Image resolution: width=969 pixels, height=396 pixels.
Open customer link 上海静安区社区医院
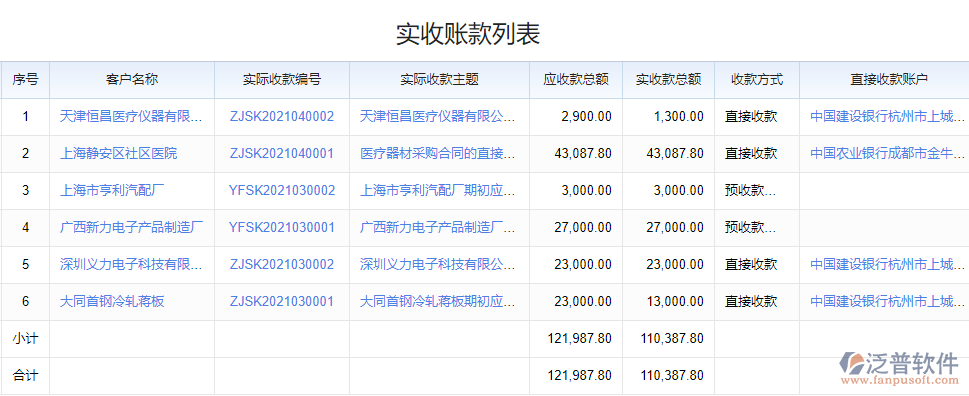[119, 153]
